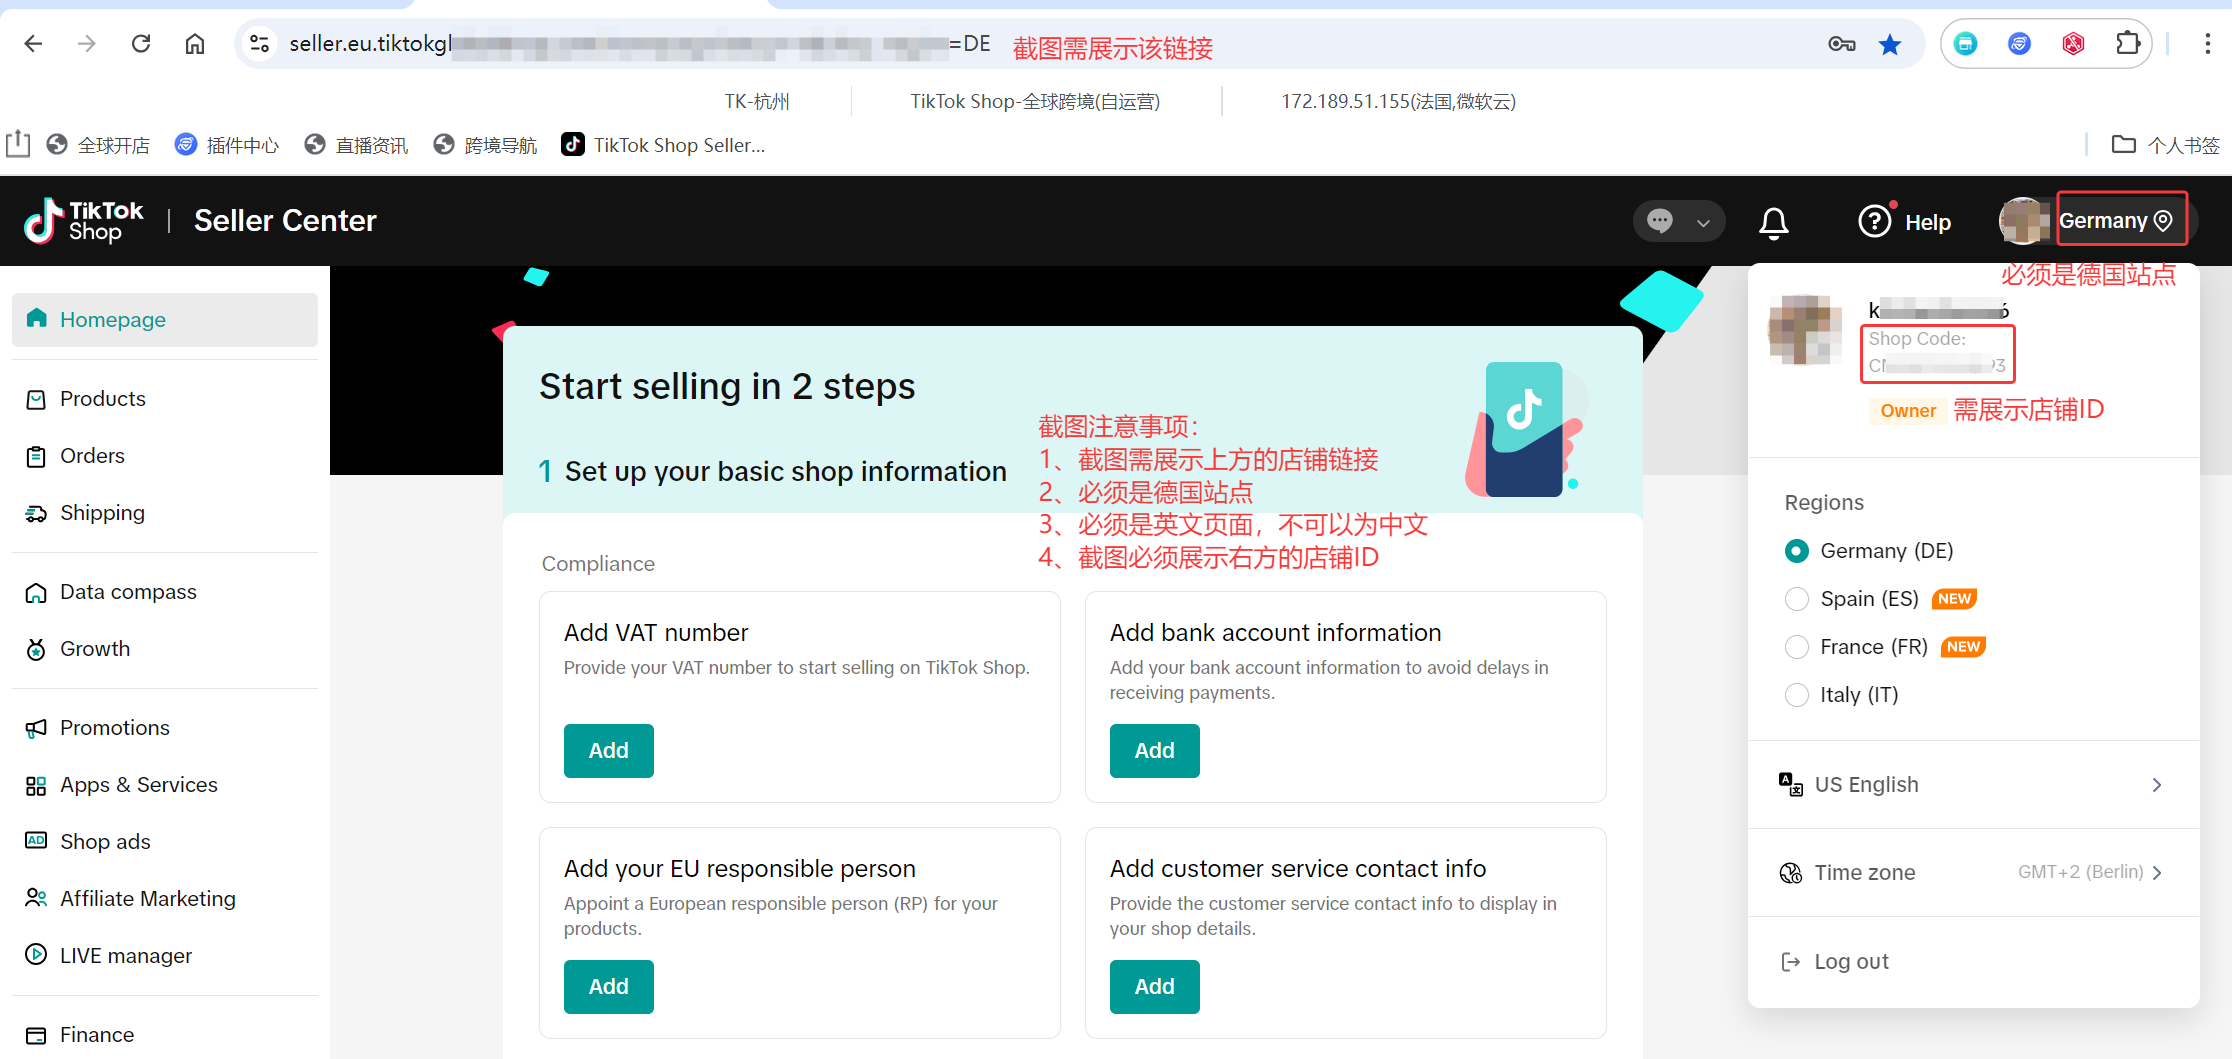
Task: Select the TK-杭州 tab
Action: pos(757,101)
